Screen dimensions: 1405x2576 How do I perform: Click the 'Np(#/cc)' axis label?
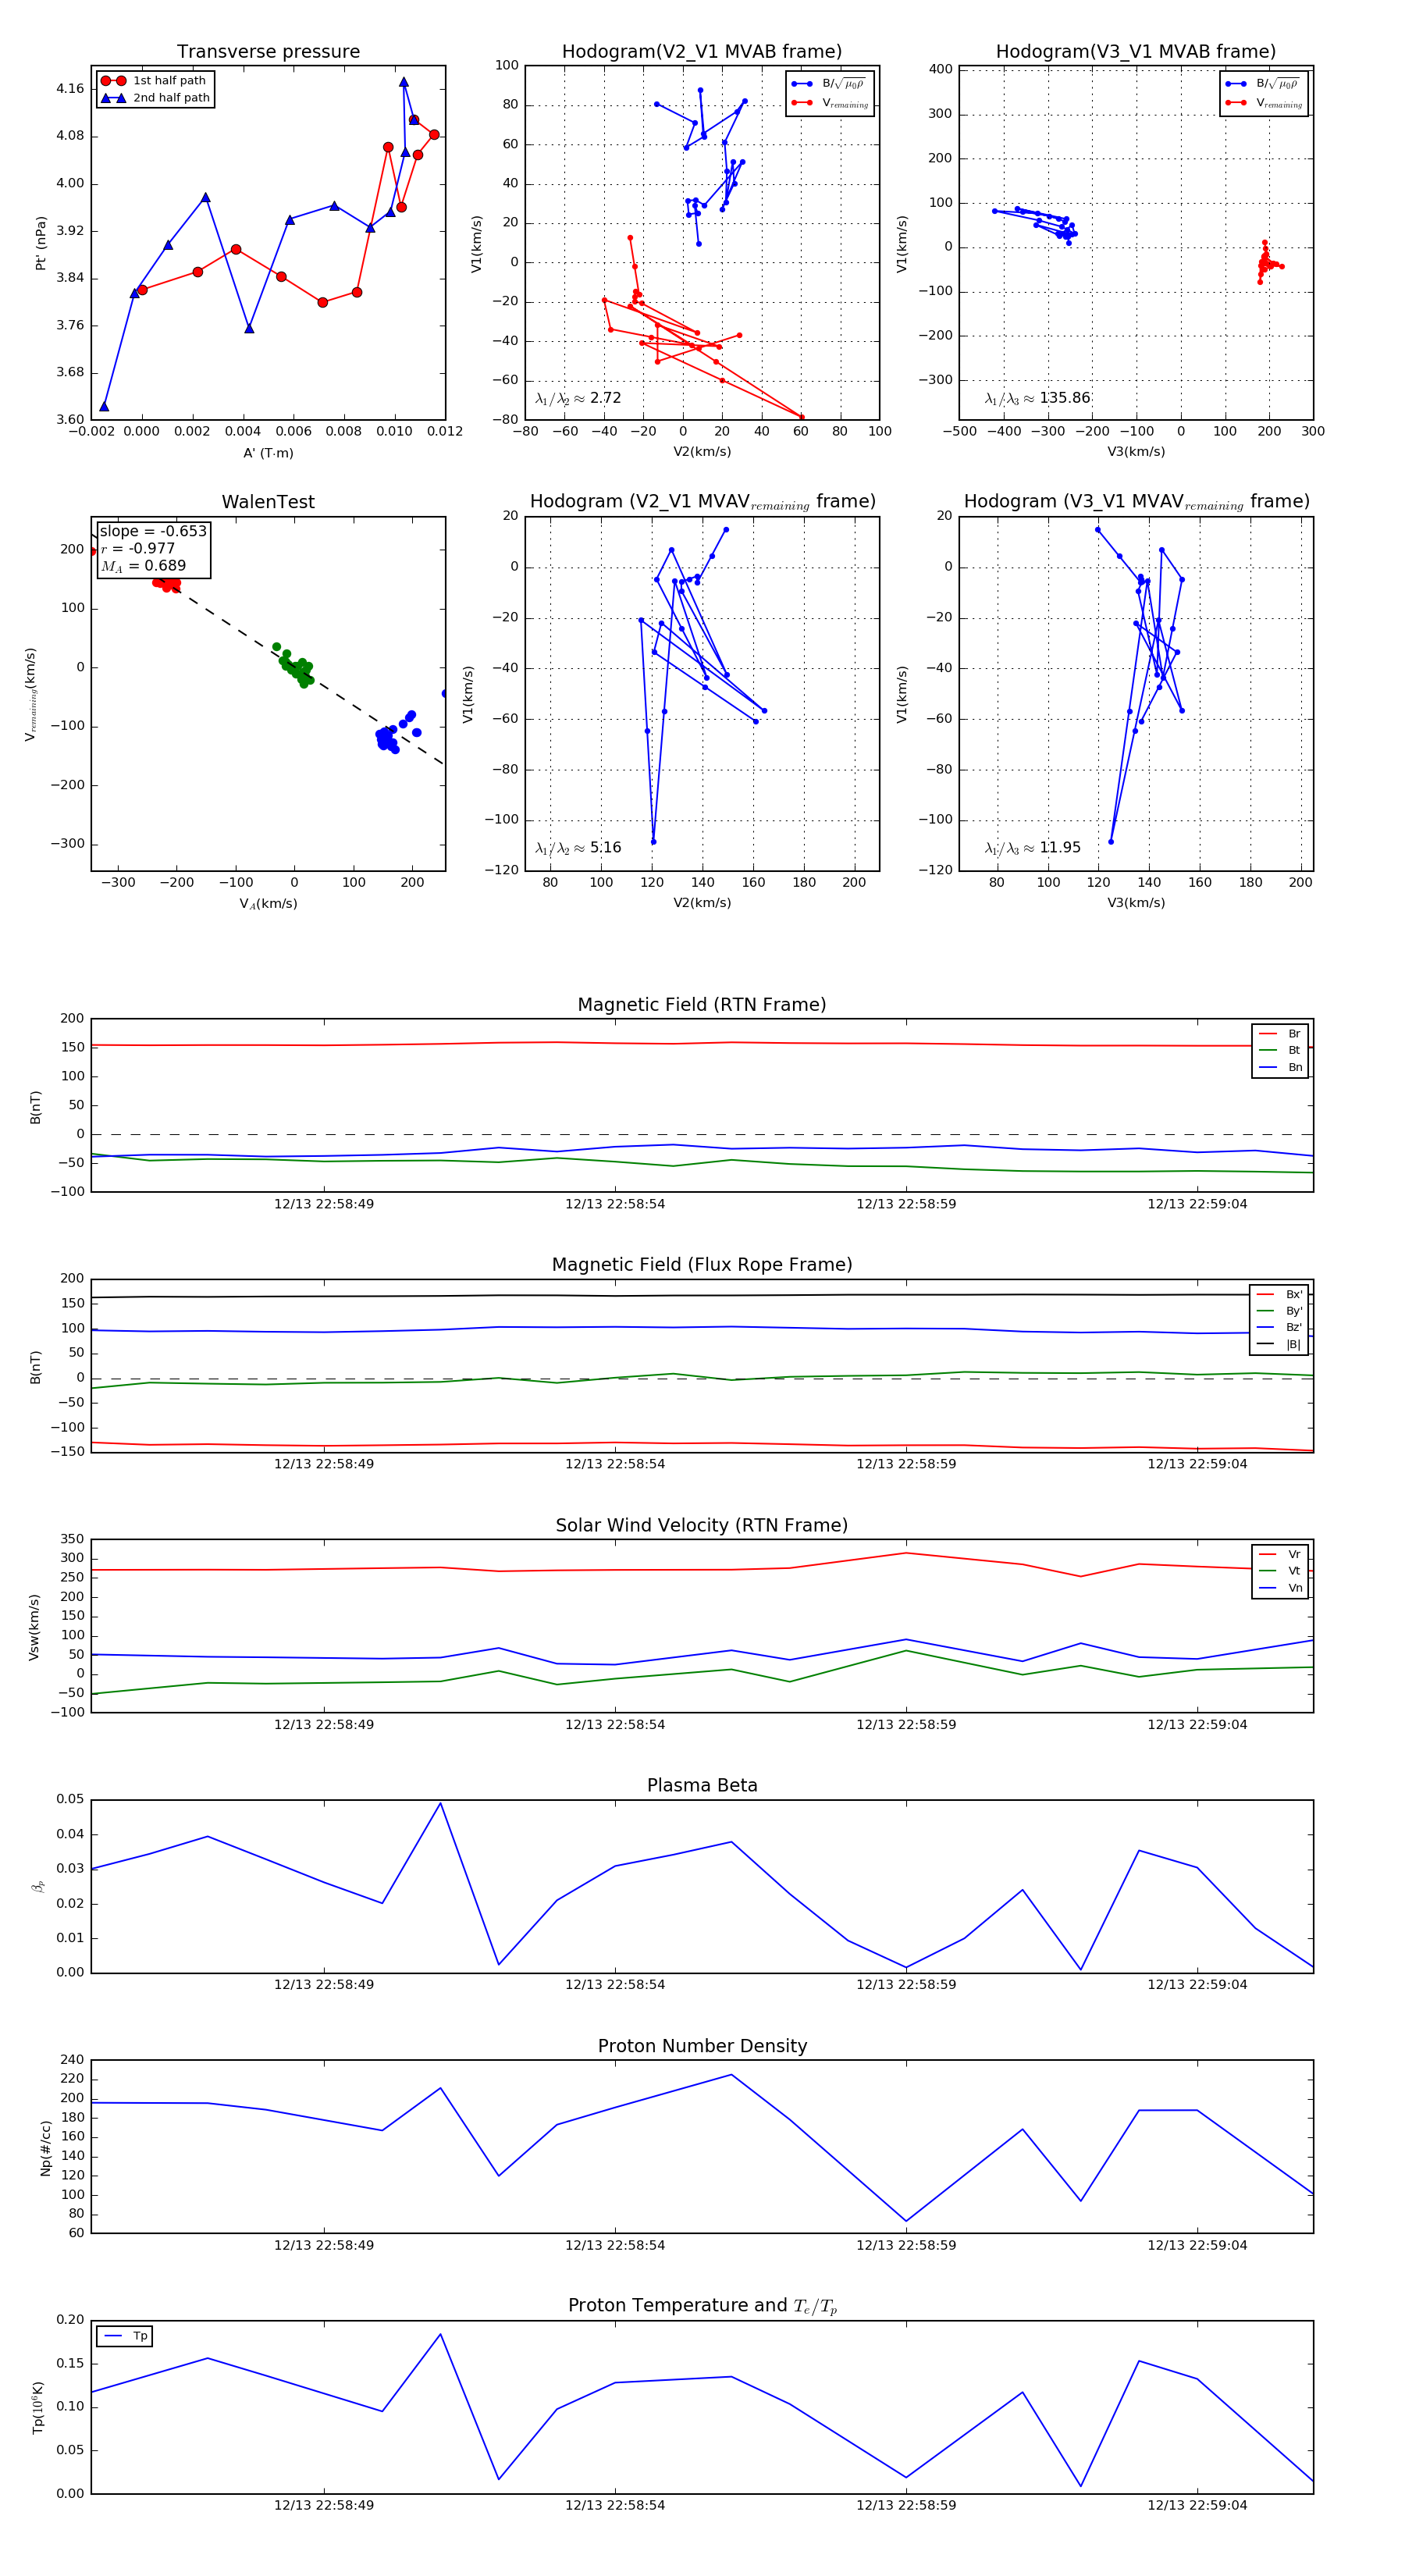click(x=45, y=2147)
